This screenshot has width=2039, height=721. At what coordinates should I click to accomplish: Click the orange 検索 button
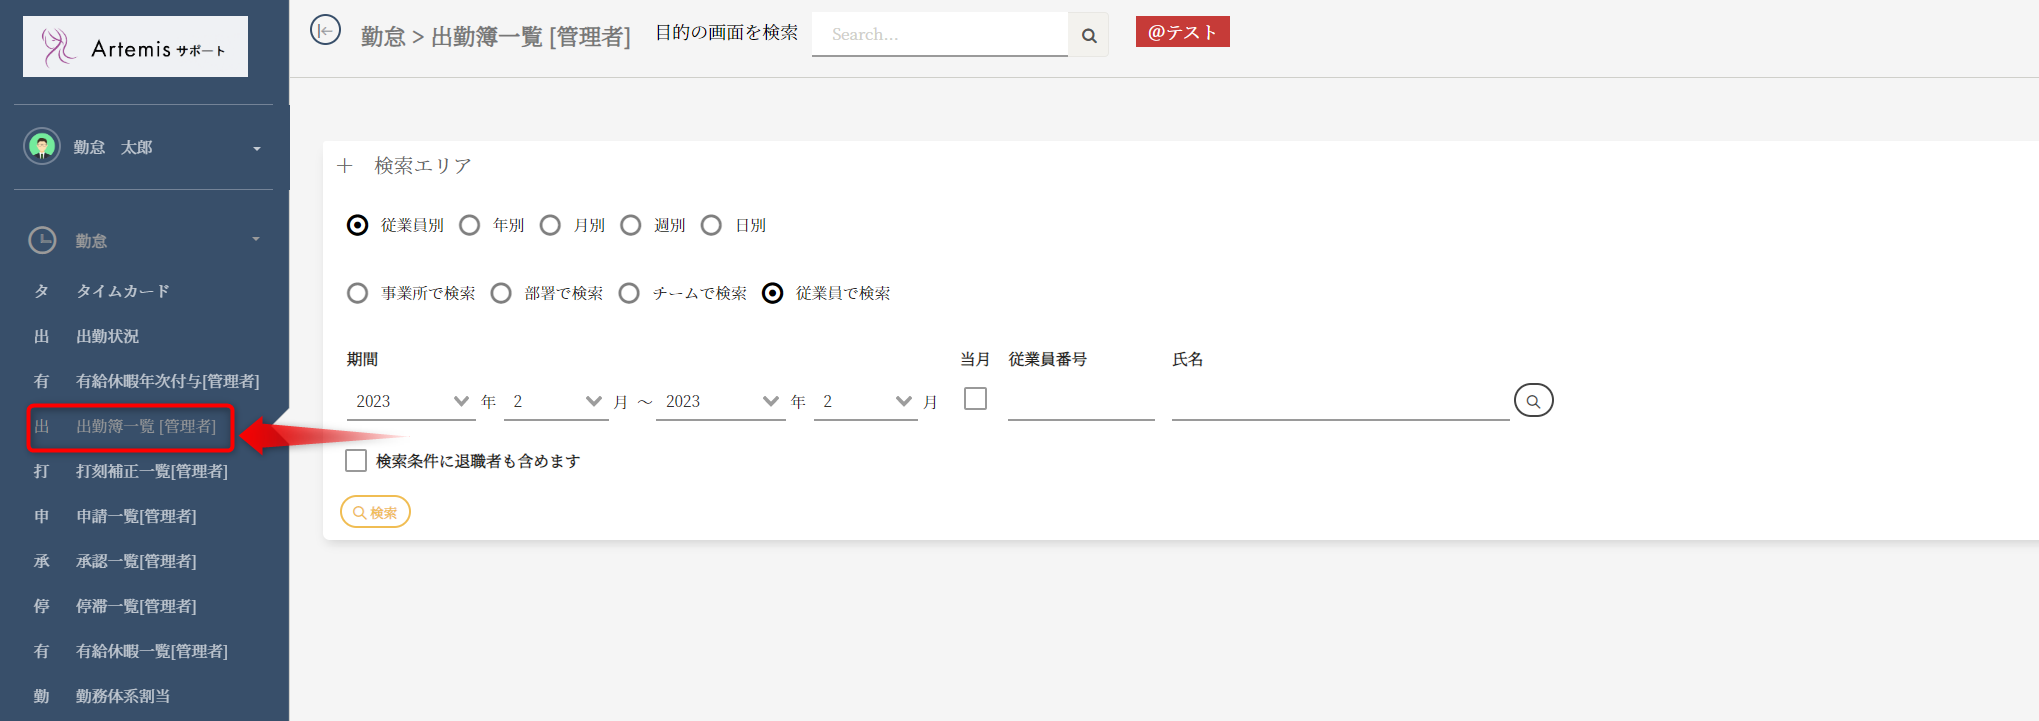[375, 512]
